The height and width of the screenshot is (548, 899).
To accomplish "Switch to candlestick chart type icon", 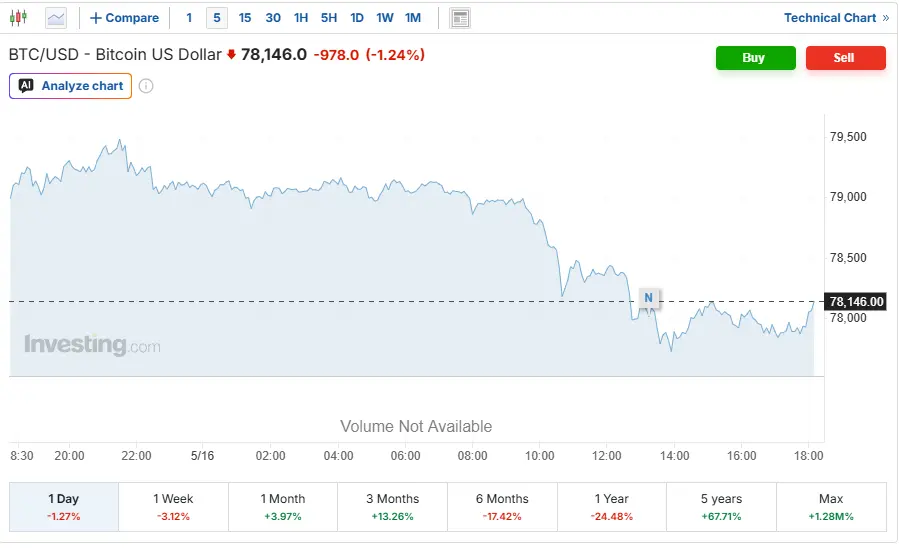I will (x=18, y=18).
